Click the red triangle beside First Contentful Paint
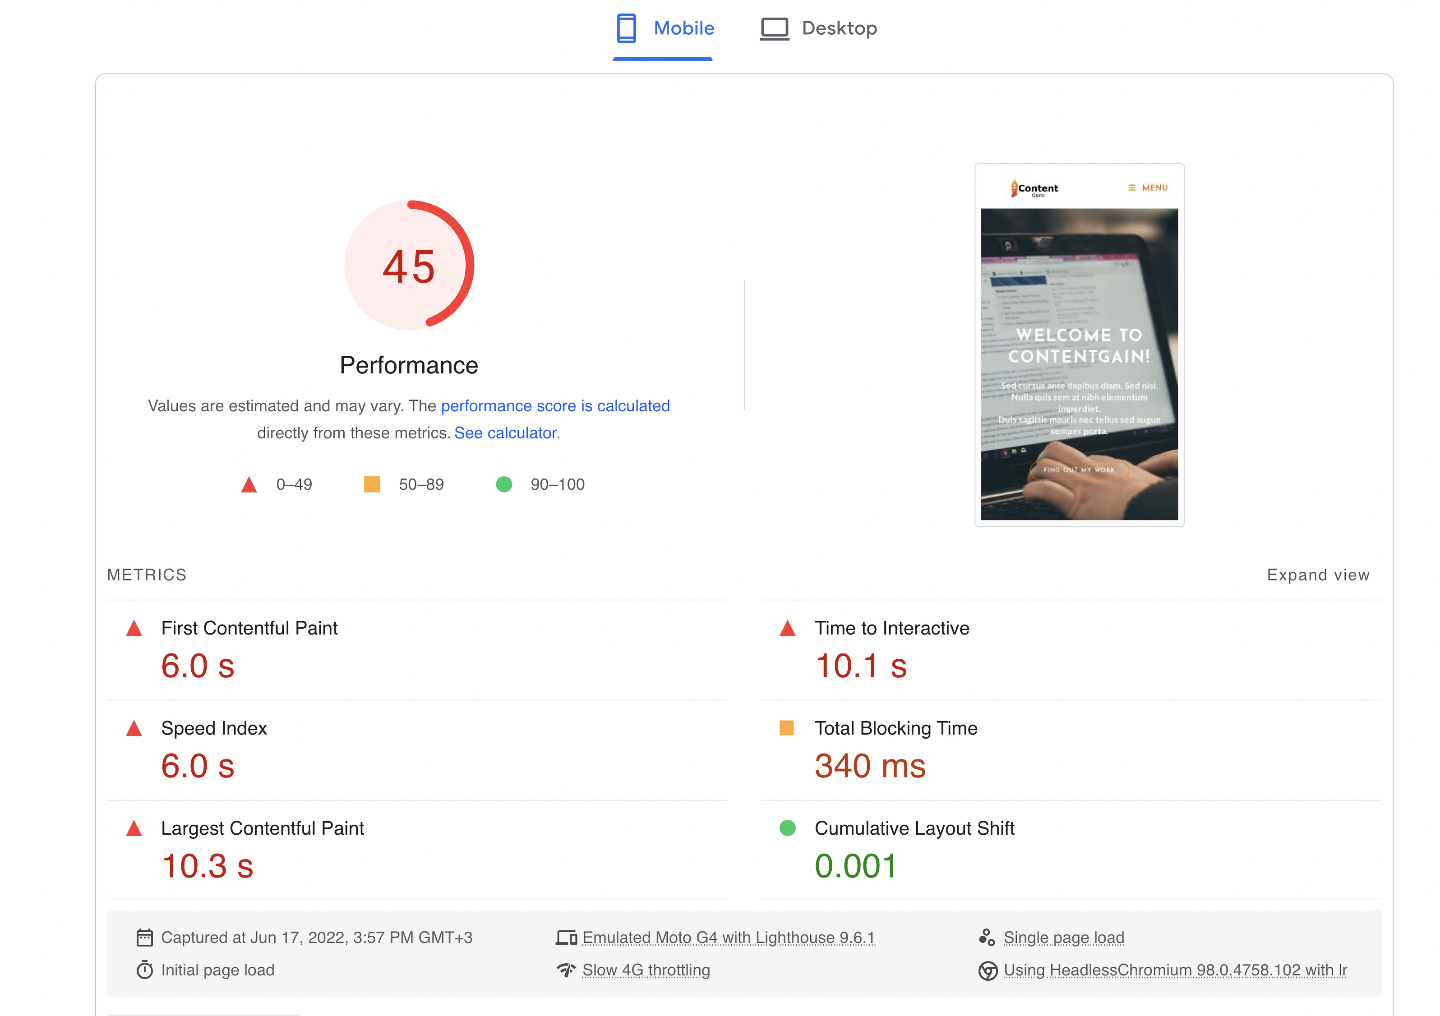The image size is (1440, 1016). (134, 629)
